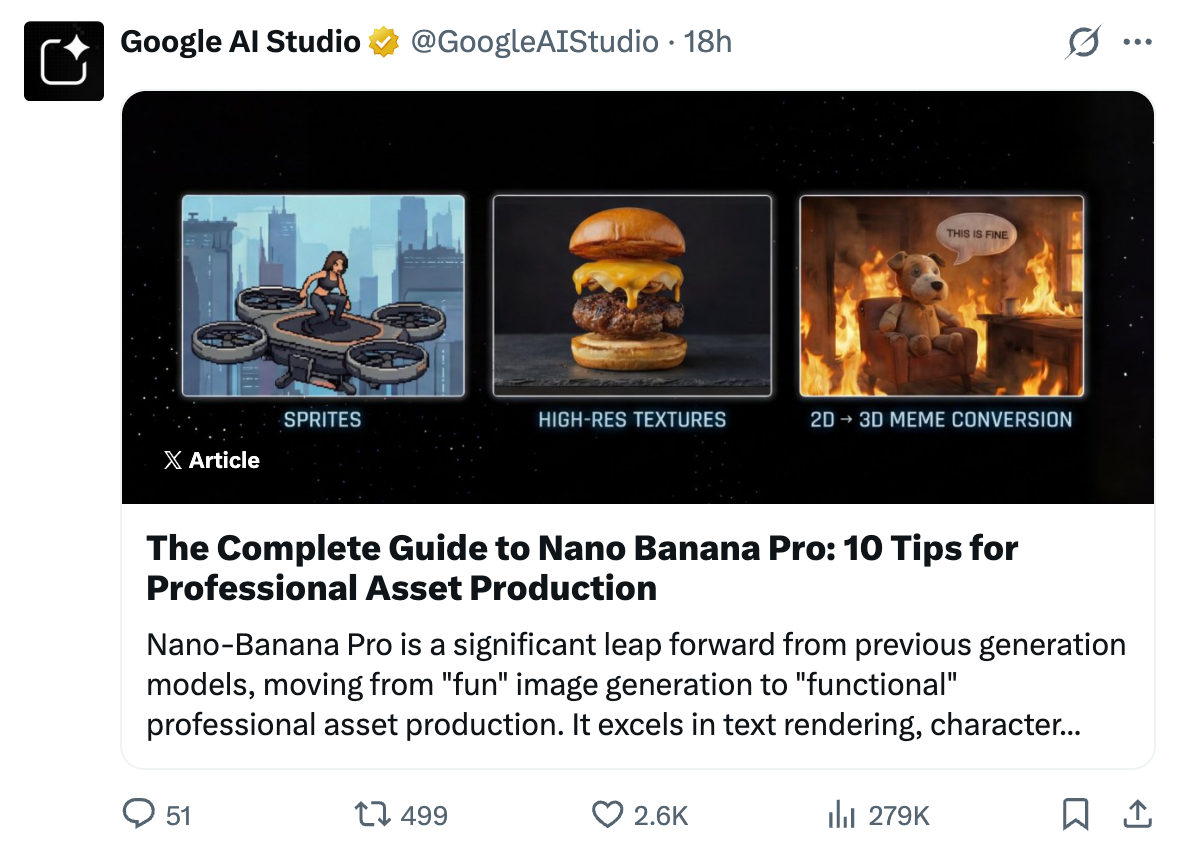Bookmark this post
Screen dimensions: 1188x854
click(x=1076, y=815)
